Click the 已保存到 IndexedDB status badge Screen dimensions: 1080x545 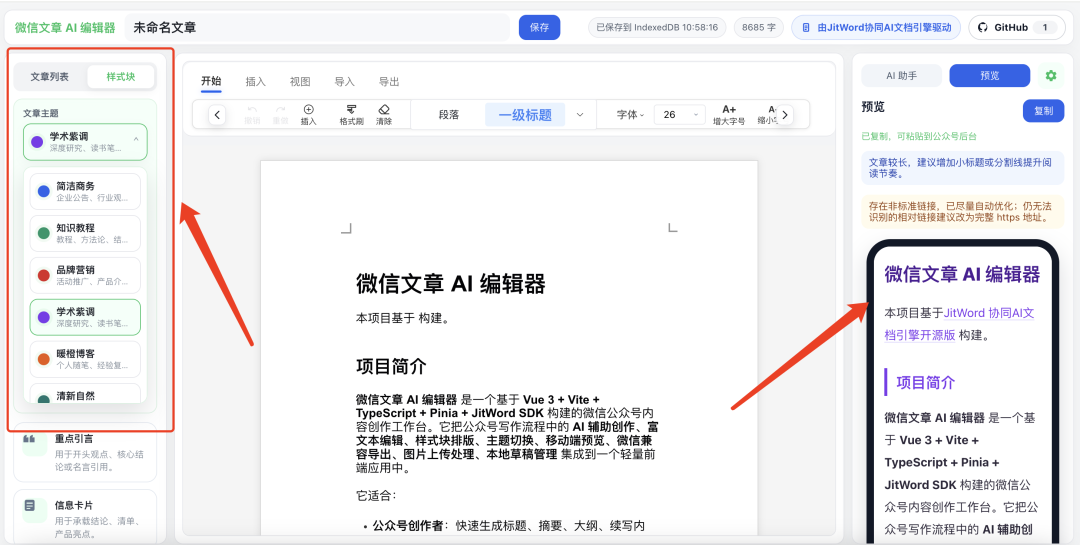(657, 28)
